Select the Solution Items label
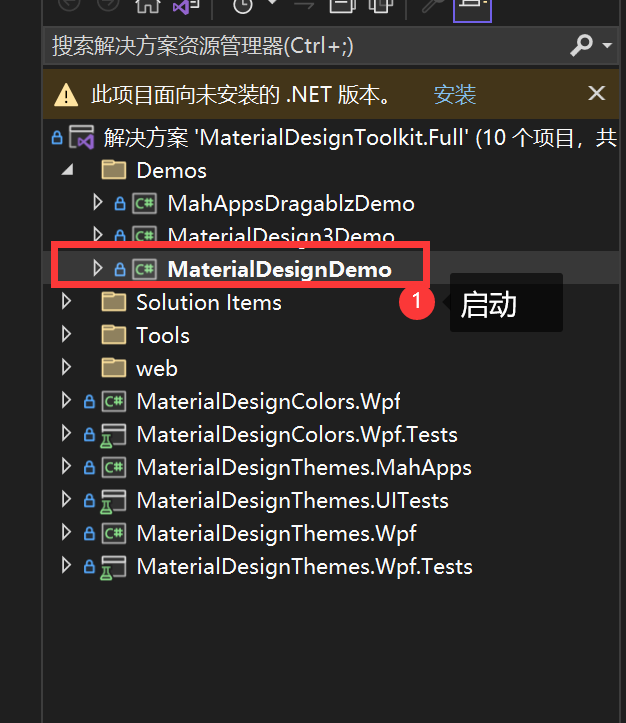 pyautogui.click(x=209, y=302)
